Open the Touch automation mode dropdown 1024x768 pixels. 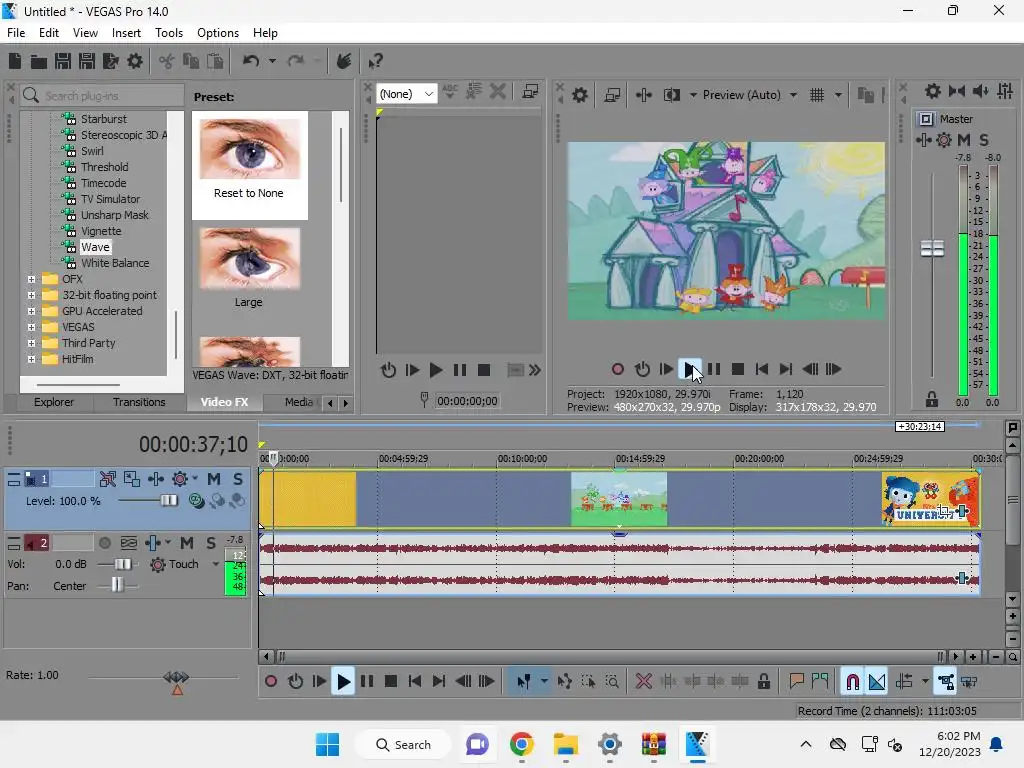coord(216,564)
